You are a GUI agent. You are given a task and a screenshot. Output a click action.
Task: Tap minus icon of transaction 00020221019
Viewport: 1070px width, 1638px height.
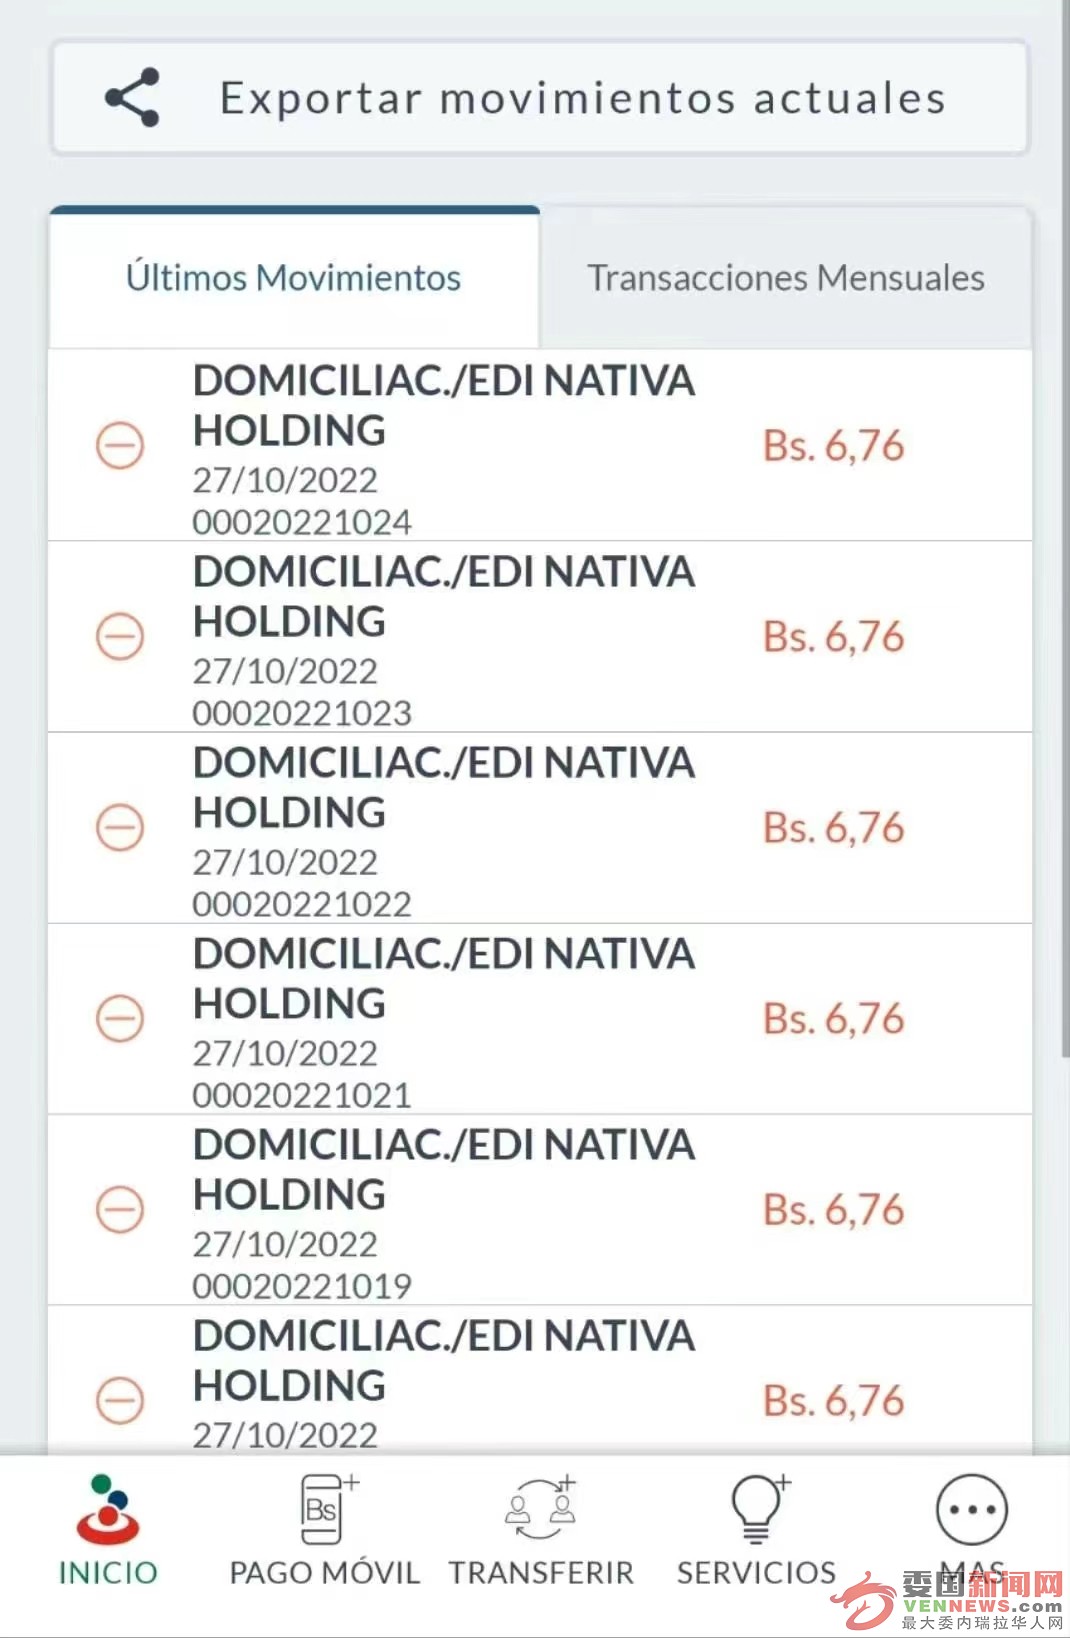pos(120,1210)
